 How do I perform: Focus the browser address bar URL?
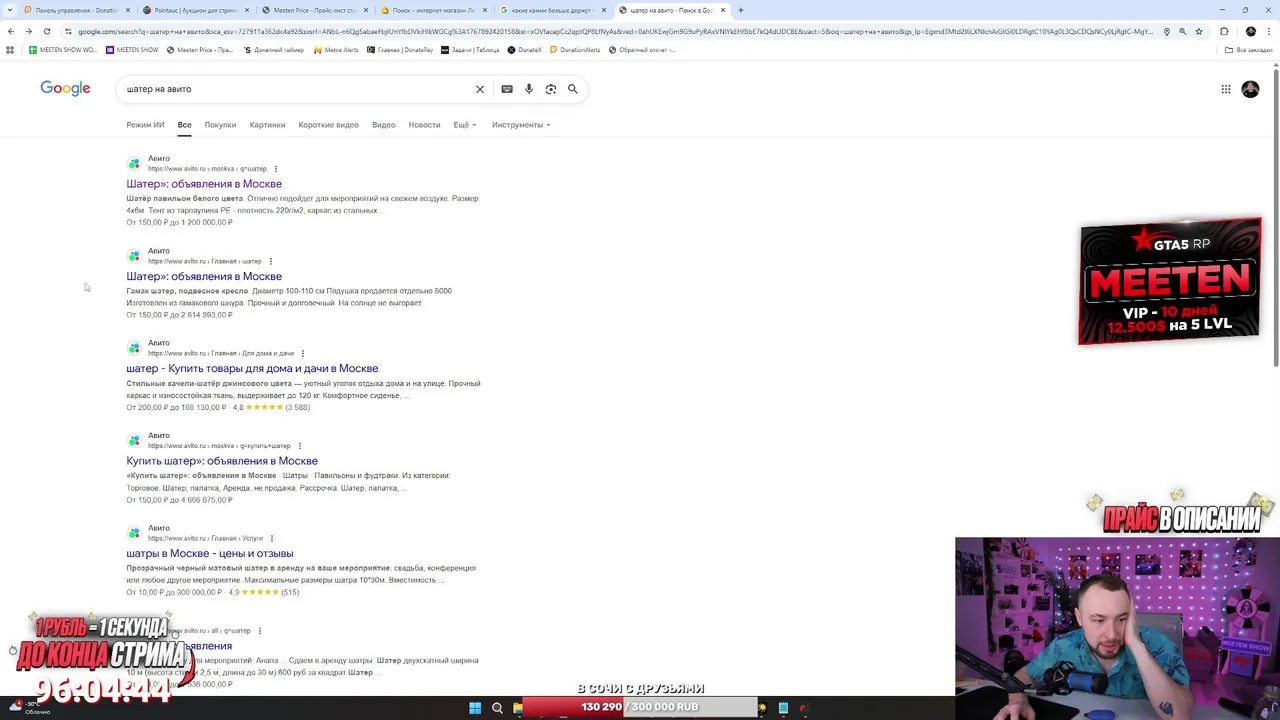615,31
